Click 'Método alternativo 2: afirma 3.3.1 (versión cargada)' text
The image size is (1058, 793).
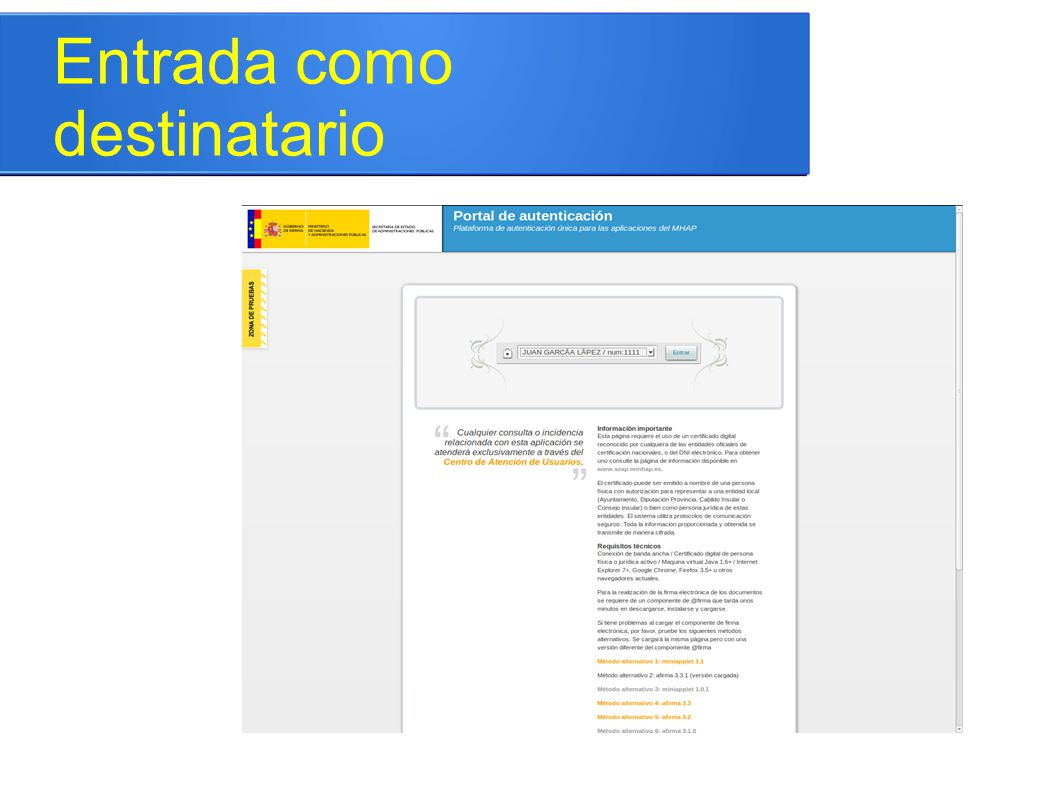(667, 676)
